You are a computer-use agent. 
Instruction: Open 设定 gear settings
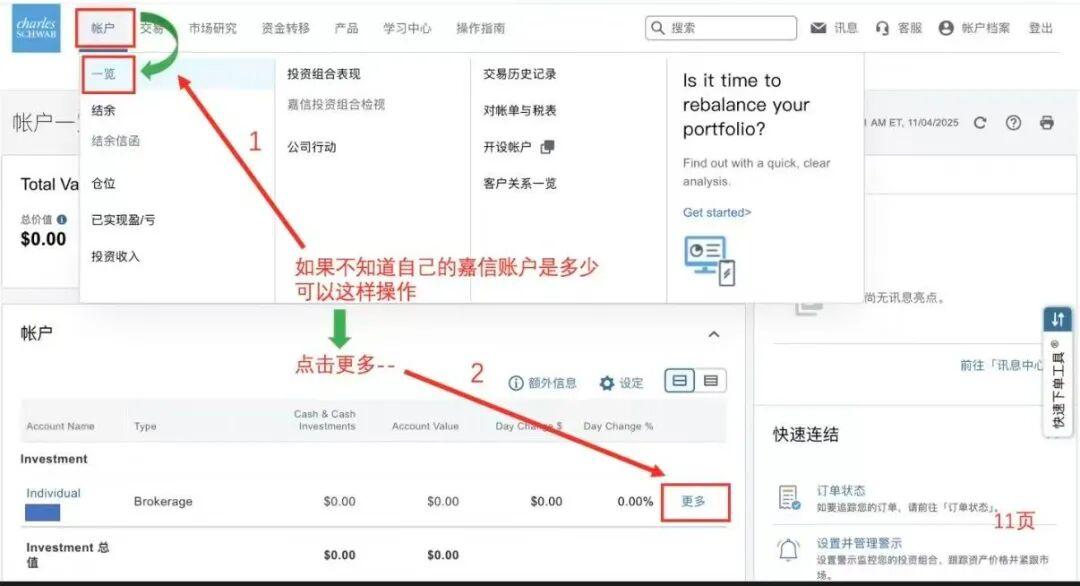point(622,383)
